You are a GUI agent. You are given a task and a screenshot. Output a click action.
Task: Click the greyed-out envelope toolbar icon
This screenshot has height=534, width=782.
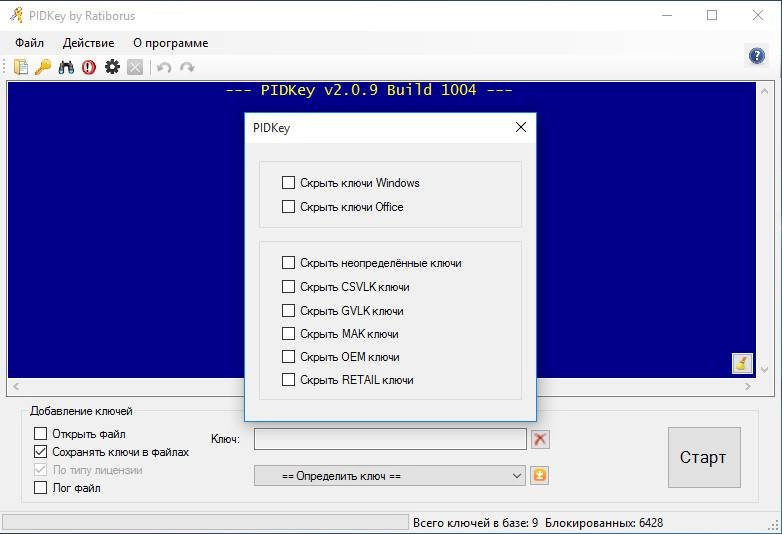pyautogui.click(x=135, y=67)
